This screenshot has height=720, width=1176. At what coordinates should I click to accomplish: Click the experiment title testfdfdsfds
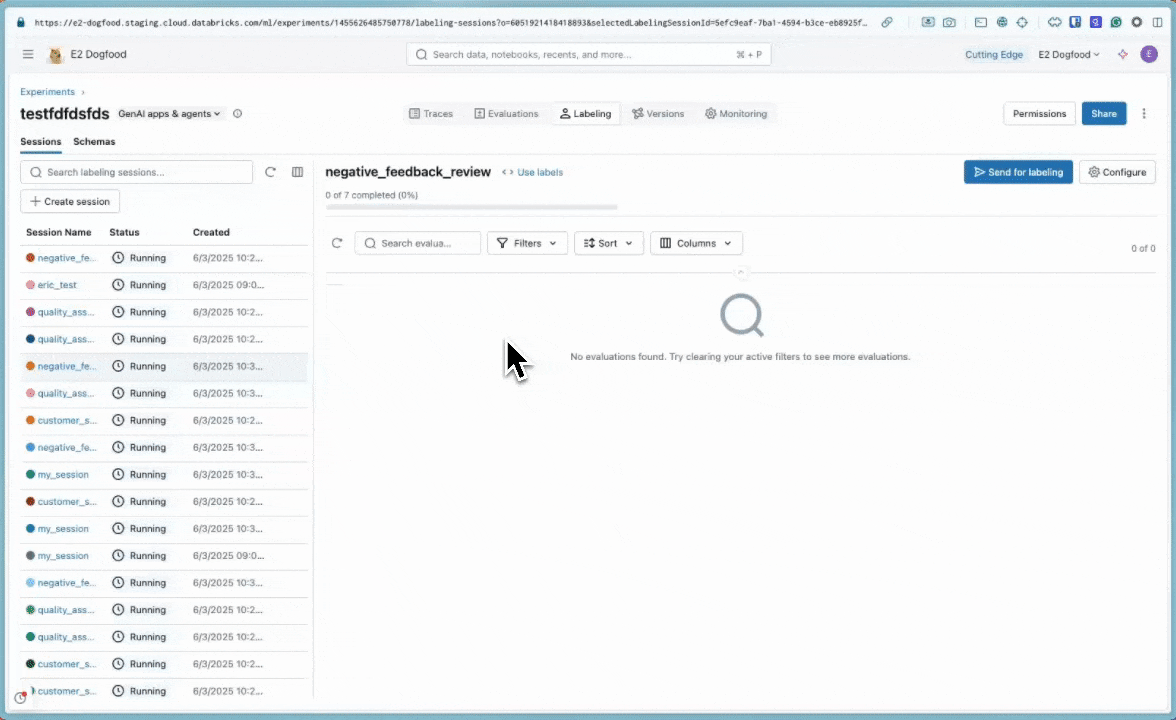click(64, 114)
